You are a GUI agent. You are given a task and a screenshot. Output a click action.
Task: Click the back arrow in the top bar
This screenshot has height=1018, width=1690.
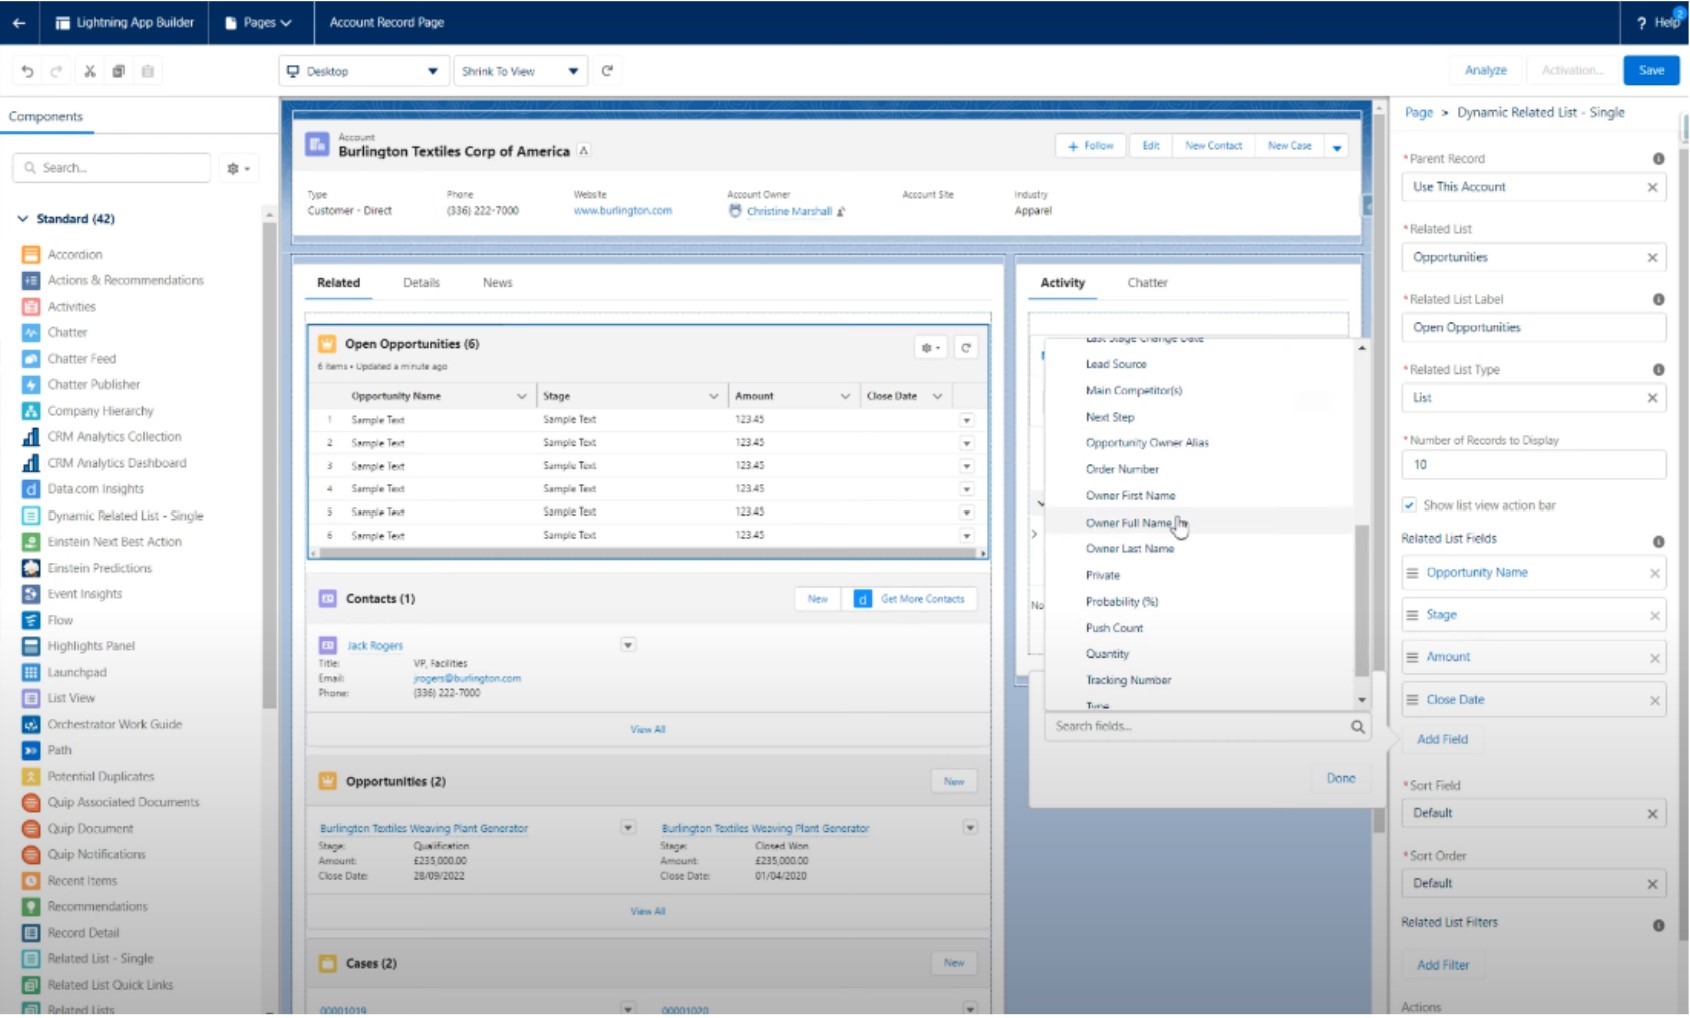click(x=20, y=22)
